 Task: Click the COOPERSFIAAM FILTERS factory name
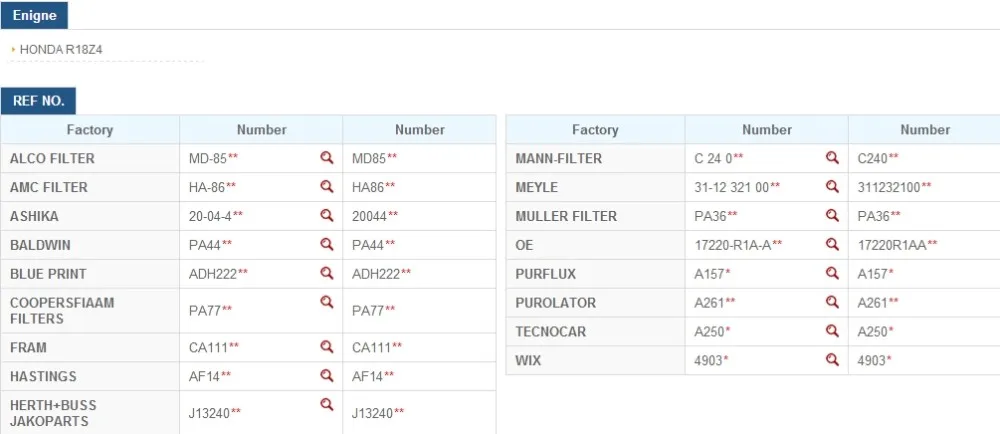click(62, 310)
